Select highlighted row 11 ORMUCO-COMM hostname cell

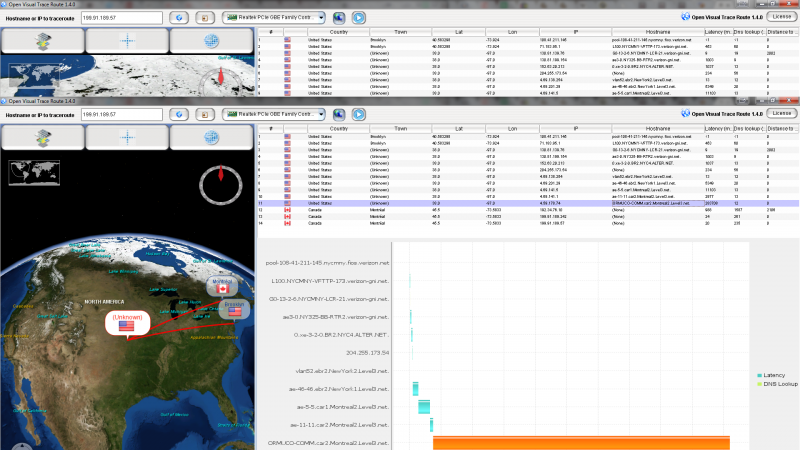(x=658, y=203)
